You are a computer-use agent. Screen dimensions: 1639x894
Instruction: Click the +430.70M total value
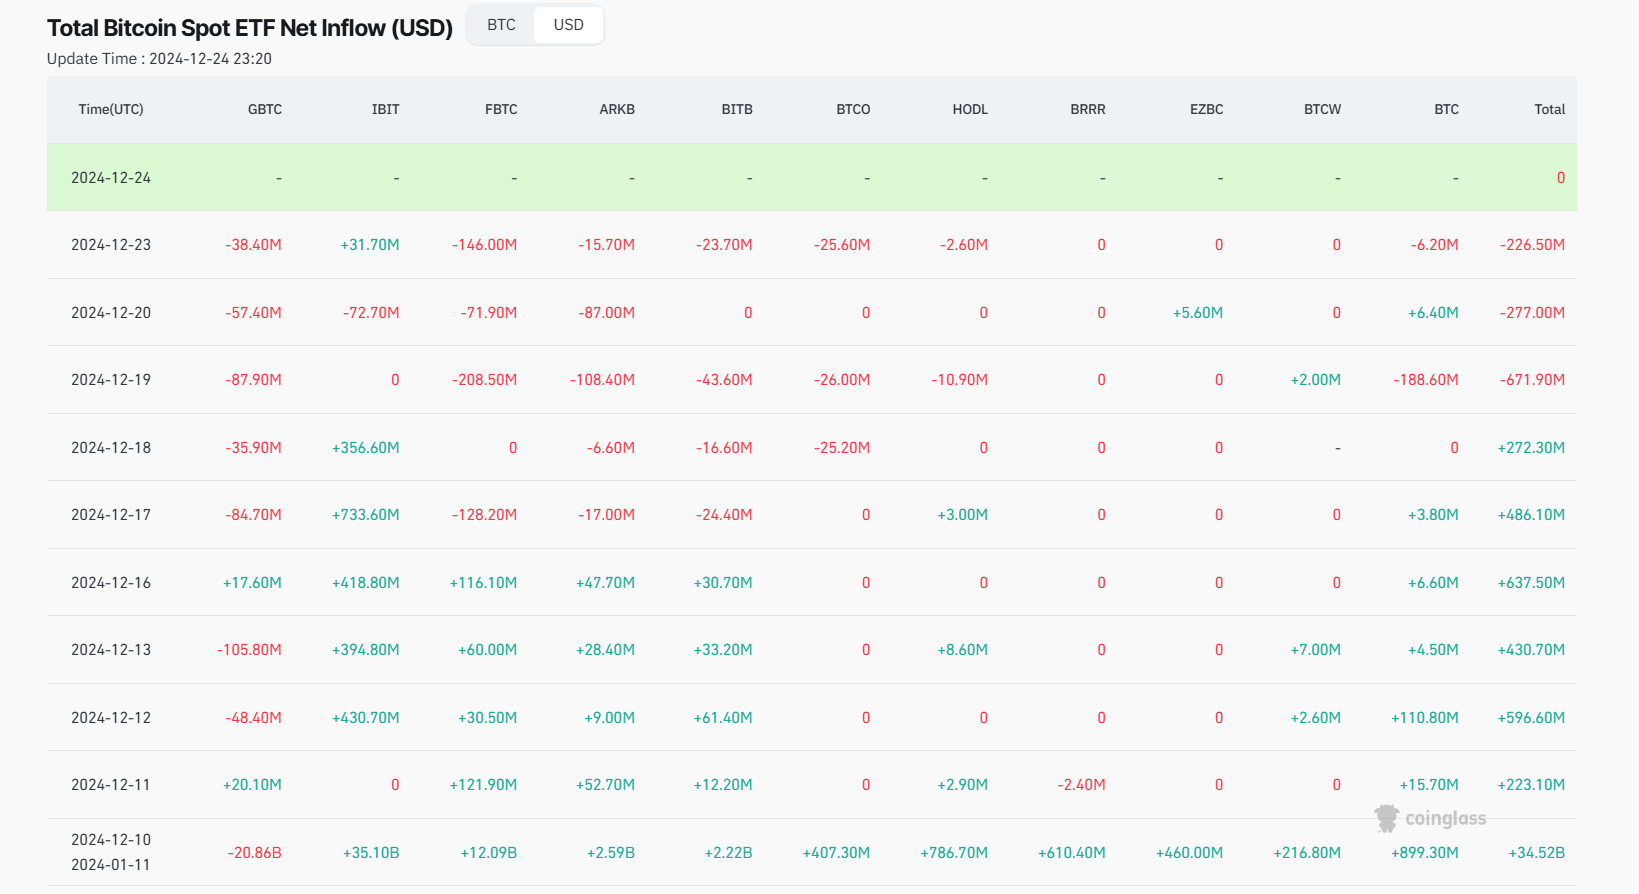(x=1531, y=650)
